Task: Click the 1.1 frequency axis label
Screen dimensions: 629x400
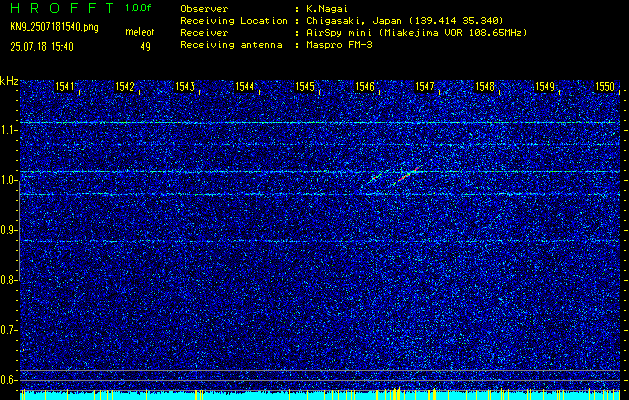Action: pyautogui.click(x=9, y=130)
